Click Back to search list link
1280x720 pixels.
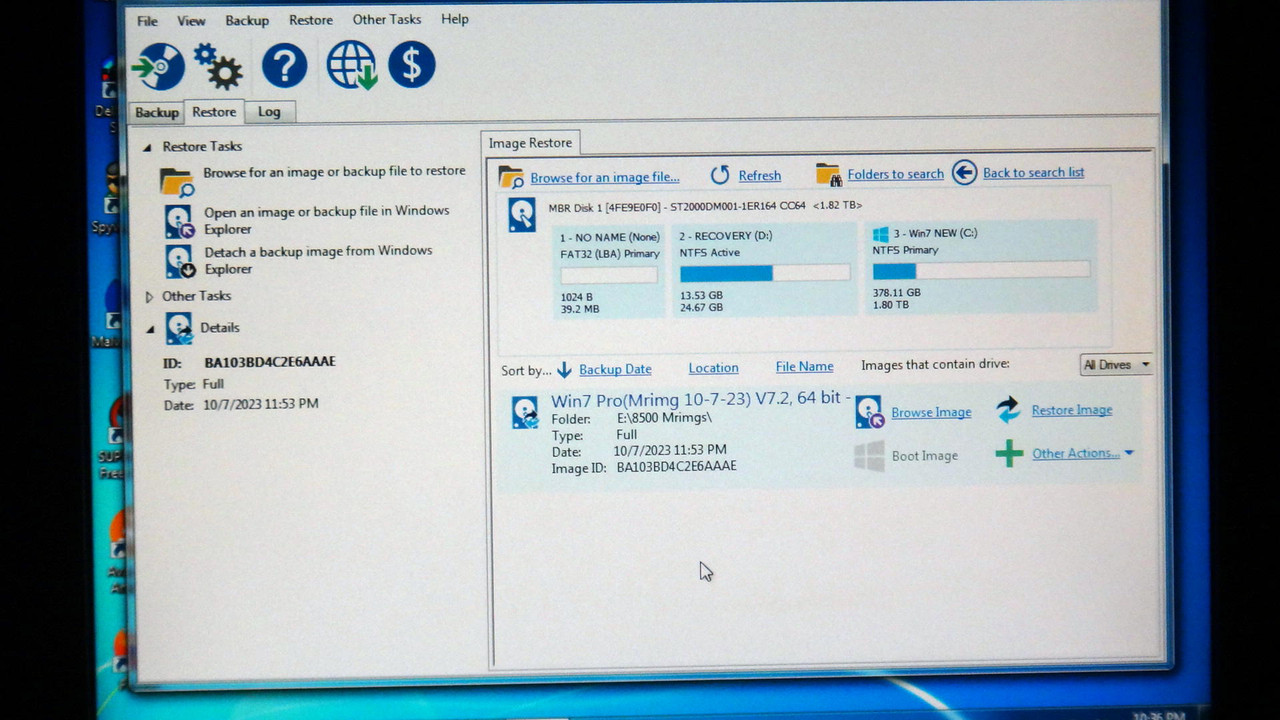coord(1033,173)
